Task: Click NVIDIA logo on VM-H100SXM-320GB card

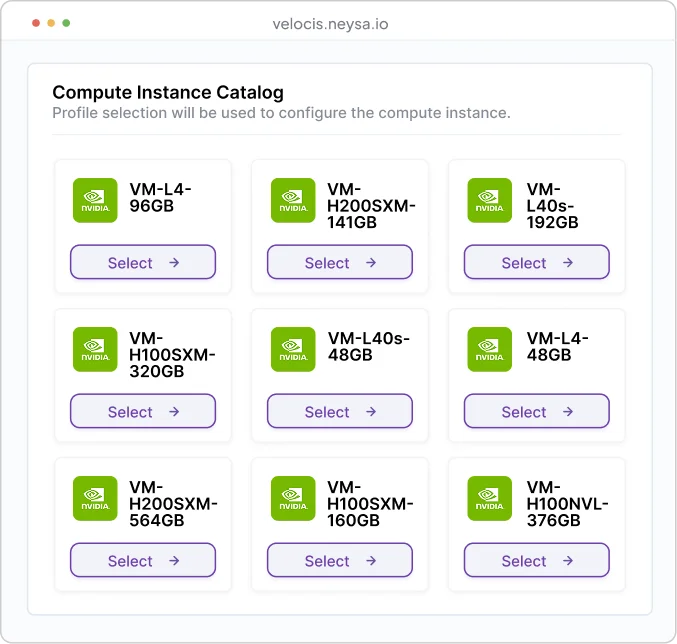Action: pyautogui.click(x=95, y=349)
